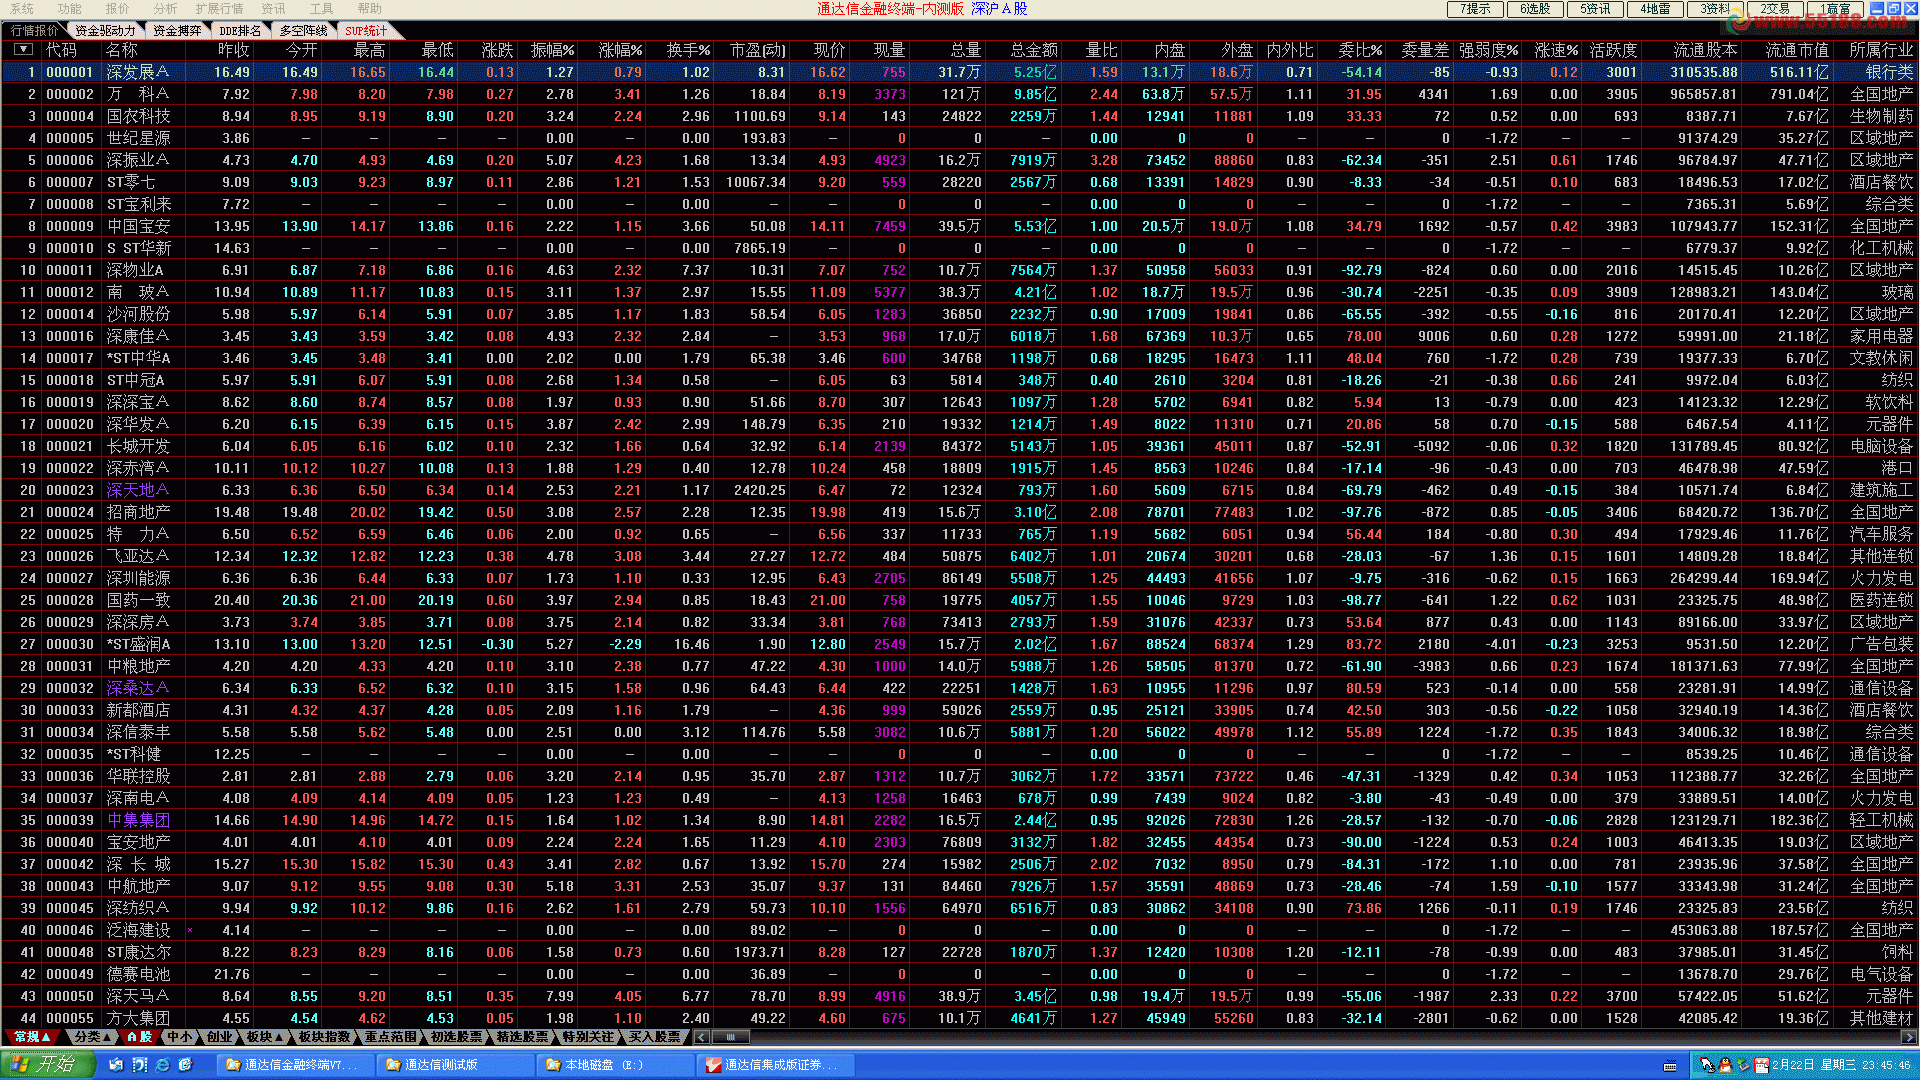Select the 中小 bottom tab
The image size is (1920, 1080).
point(180,1037)
